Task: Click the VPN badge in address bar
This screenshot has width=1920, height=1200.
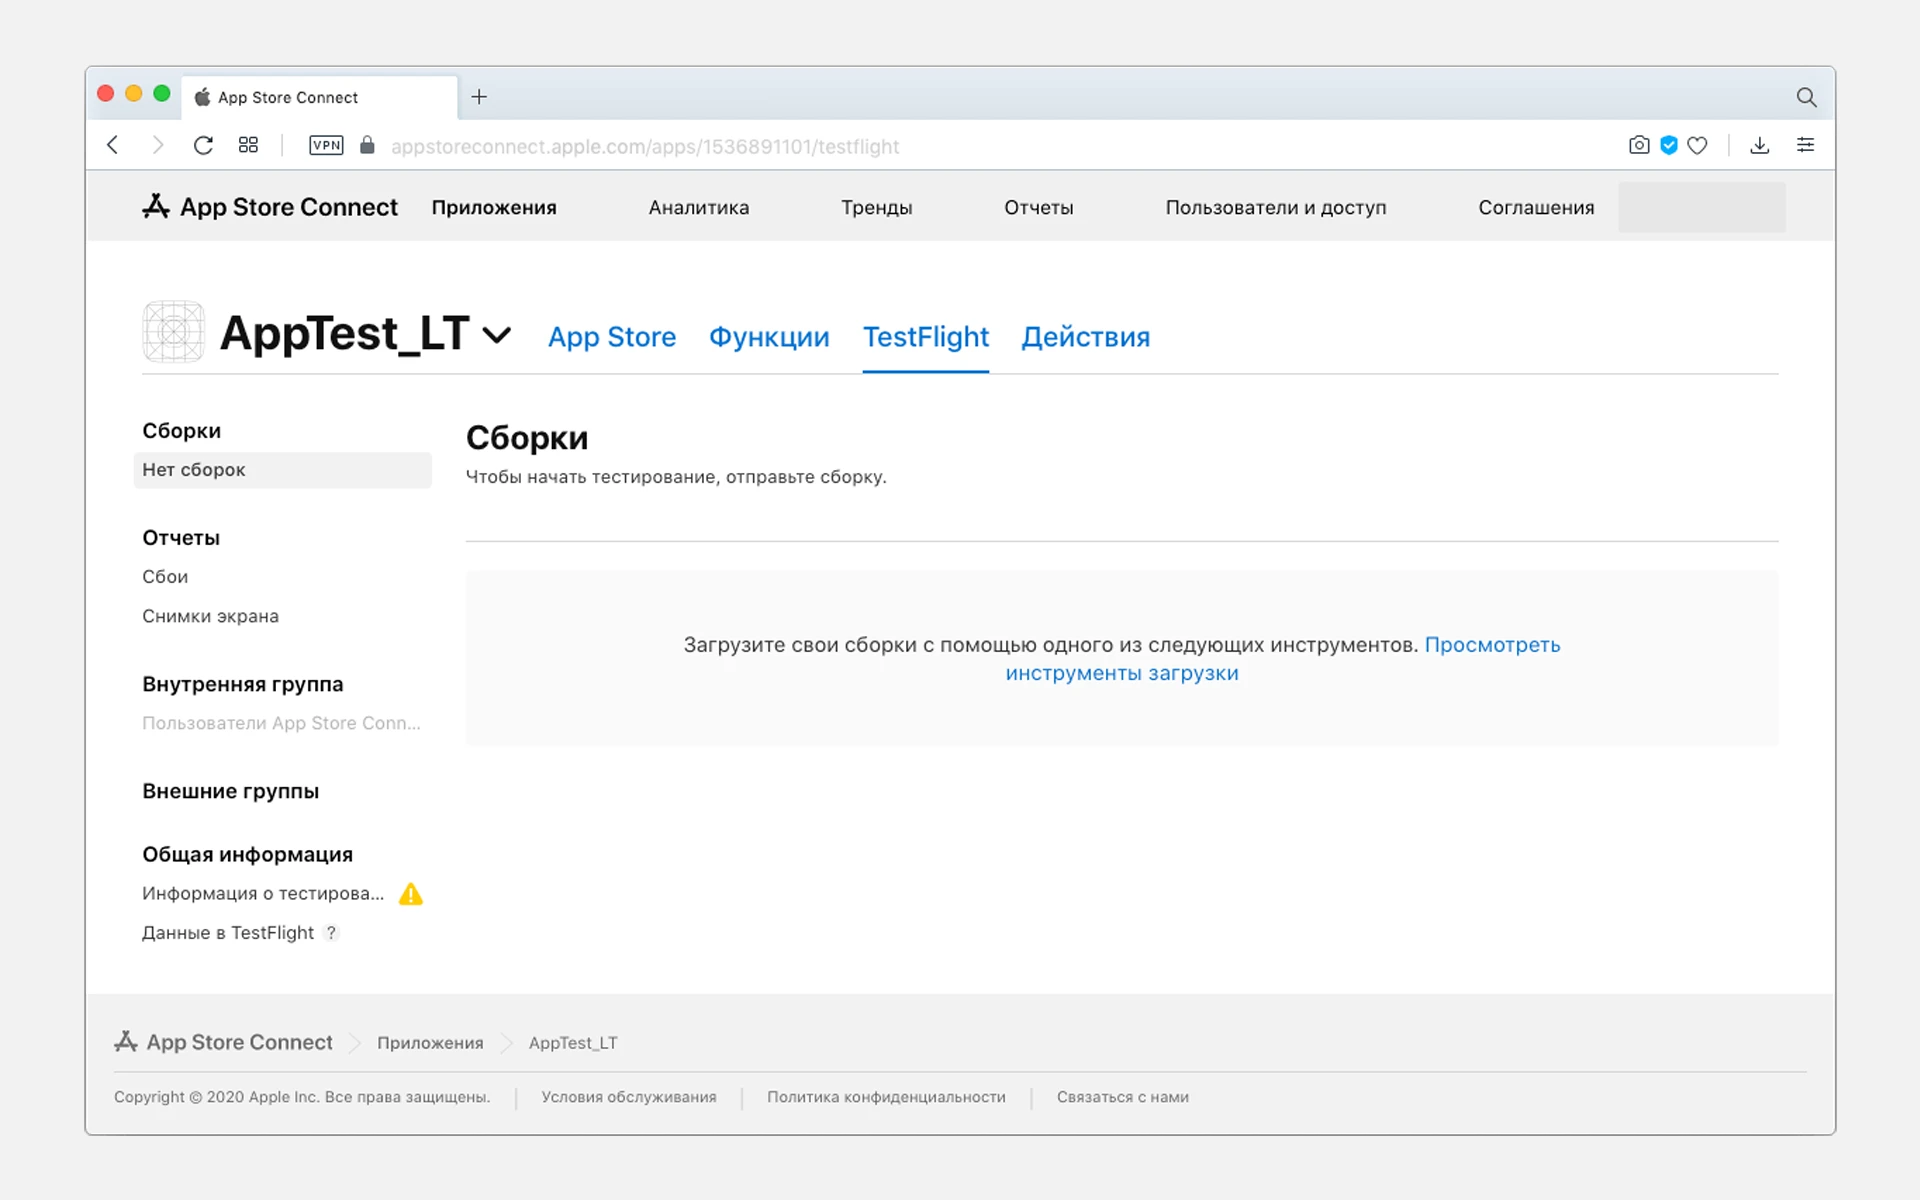Action: tap(326, 145)
